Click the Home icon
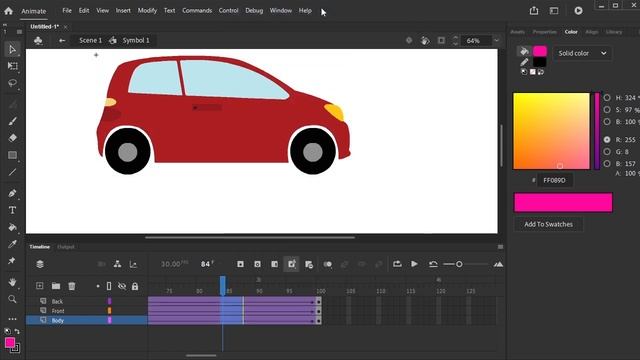 8,11
